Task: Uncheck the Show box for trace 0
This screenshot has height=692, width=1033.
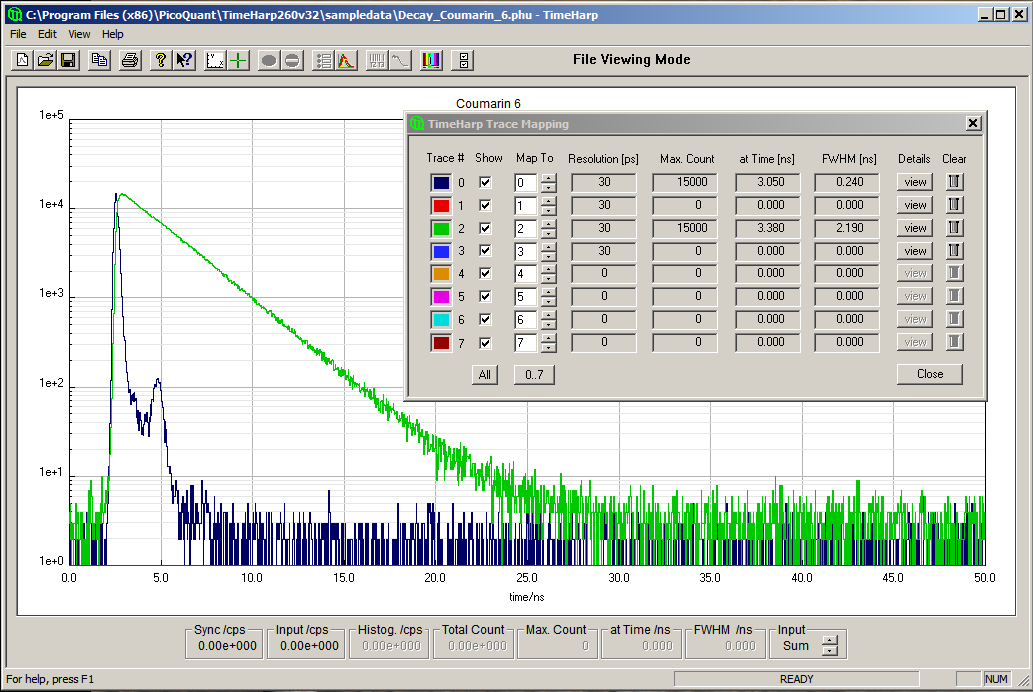Action: pos(485,182)
